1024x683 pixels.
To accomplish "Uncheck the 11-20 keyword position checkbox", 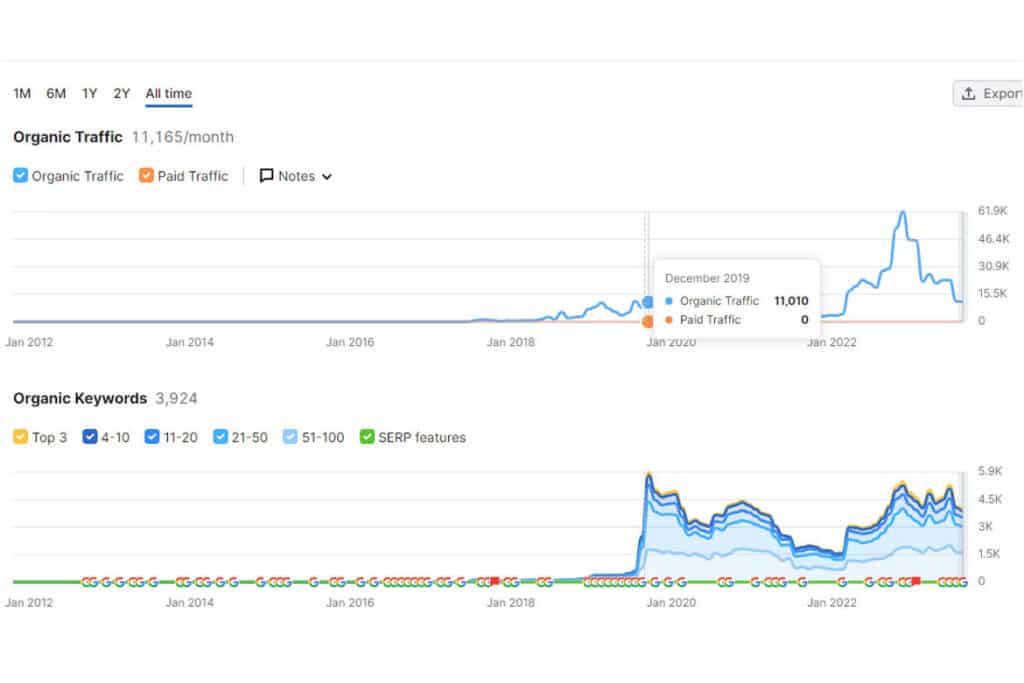I will click(152, 437).
